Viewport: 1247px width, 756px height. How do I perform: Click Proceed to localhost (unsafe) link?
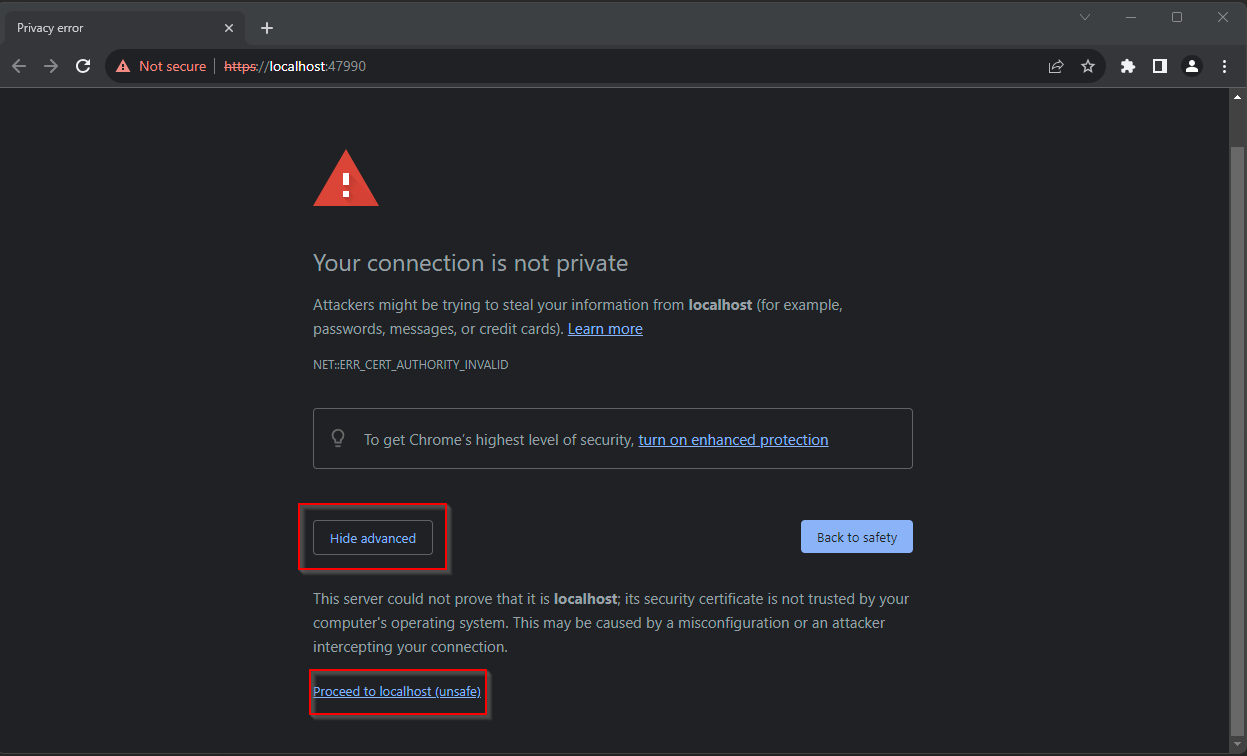(397, 691)
